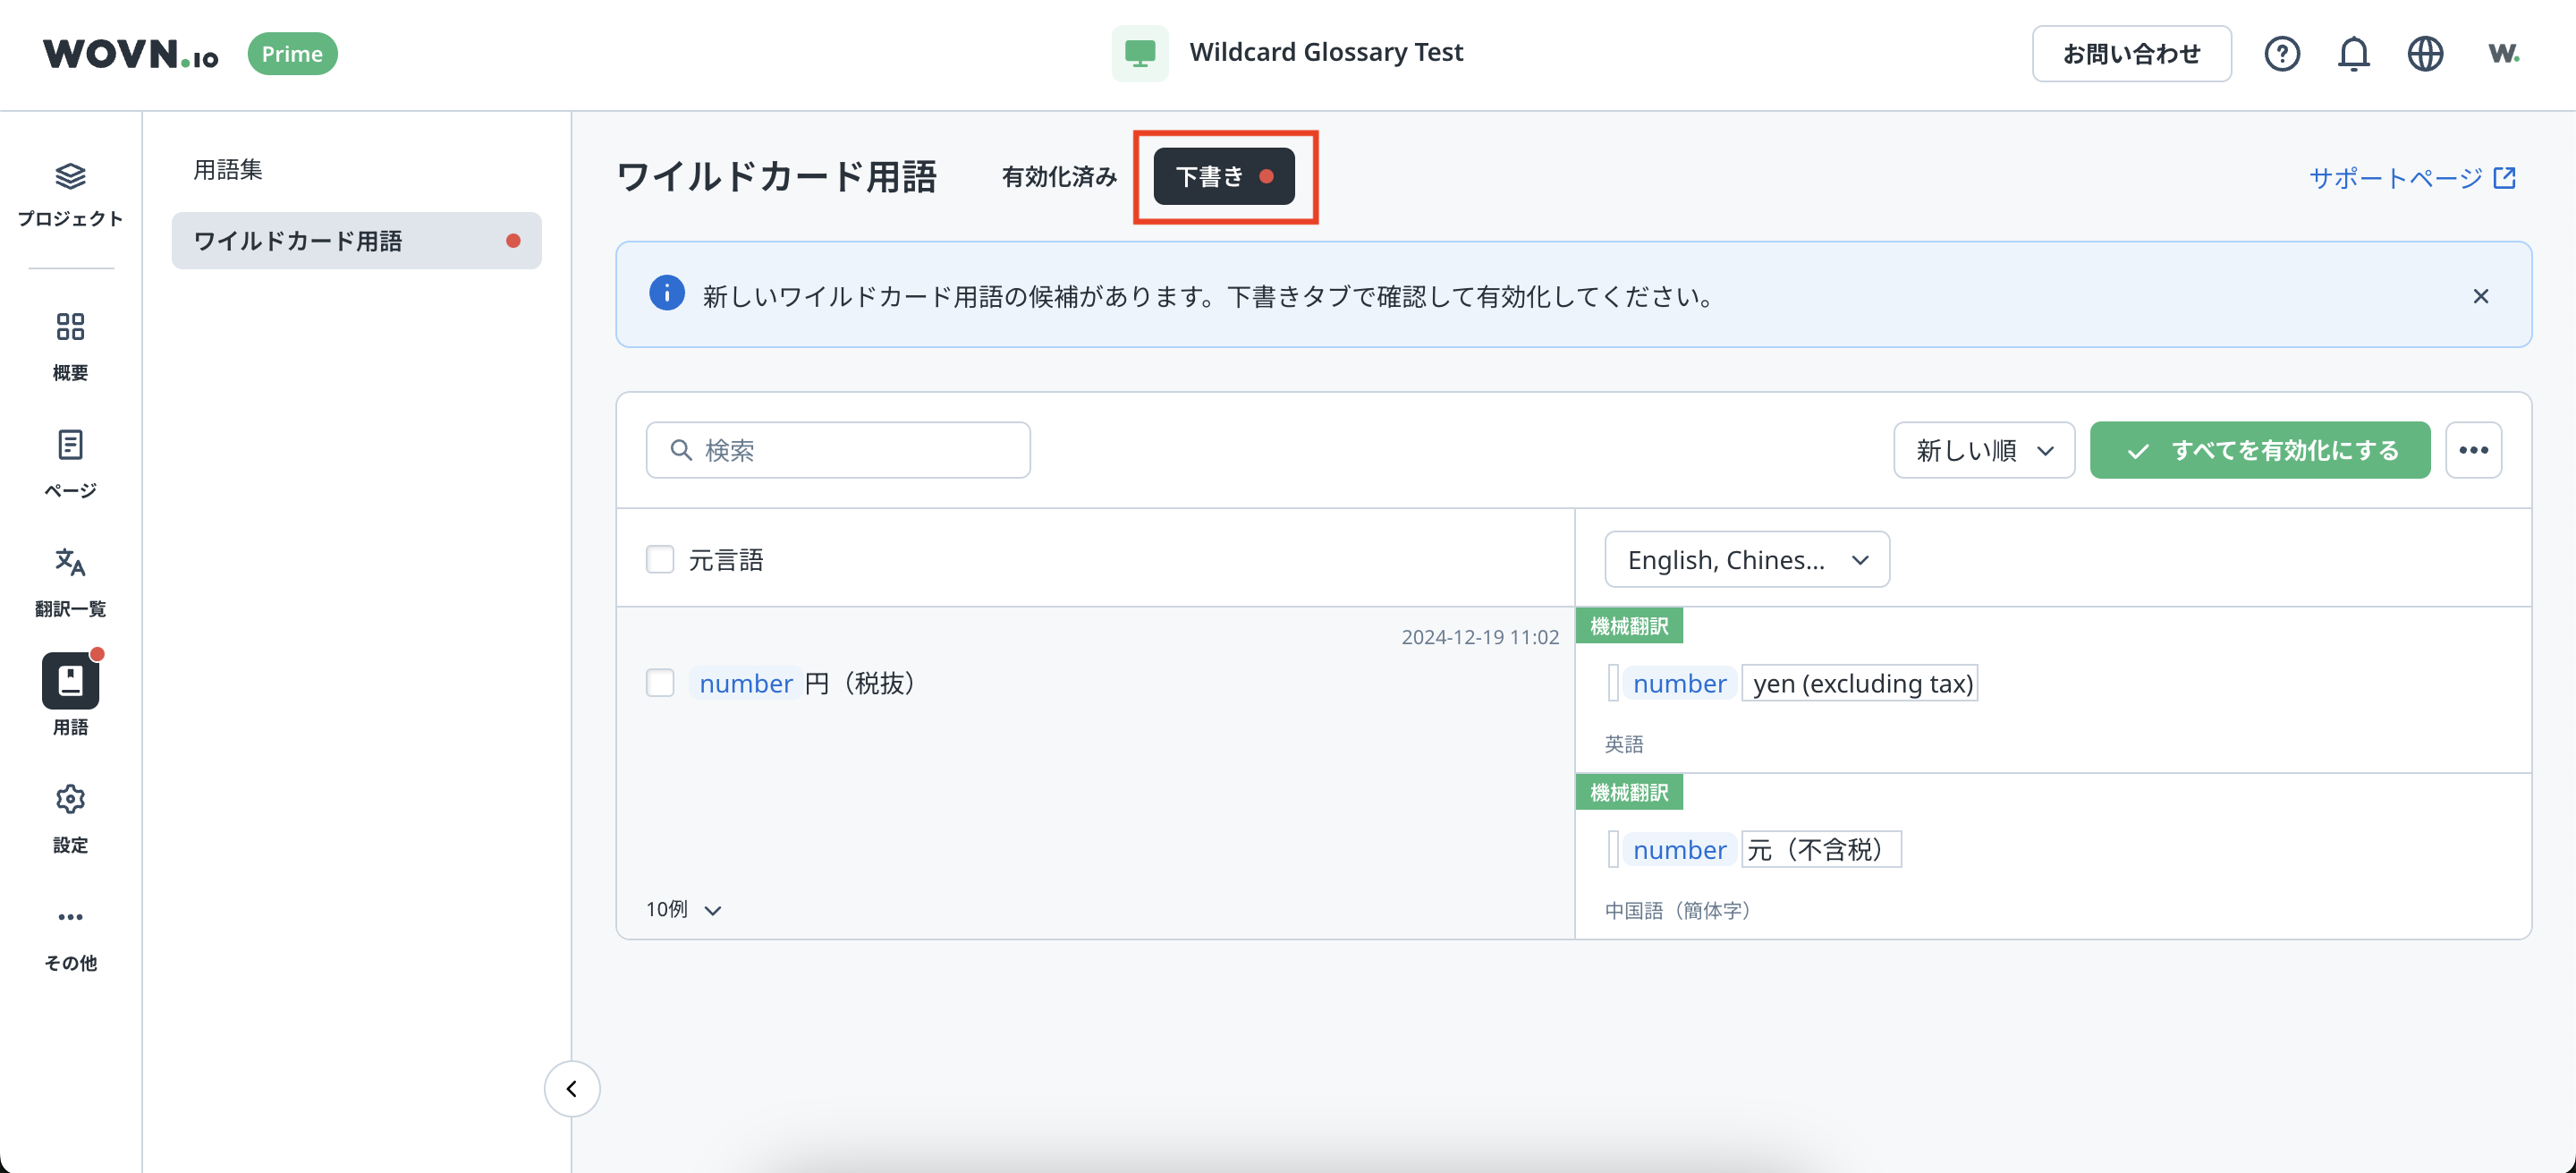Go to 概要 overview icon
Viewport: 2576px width, 1173px height.
[70, 327]
